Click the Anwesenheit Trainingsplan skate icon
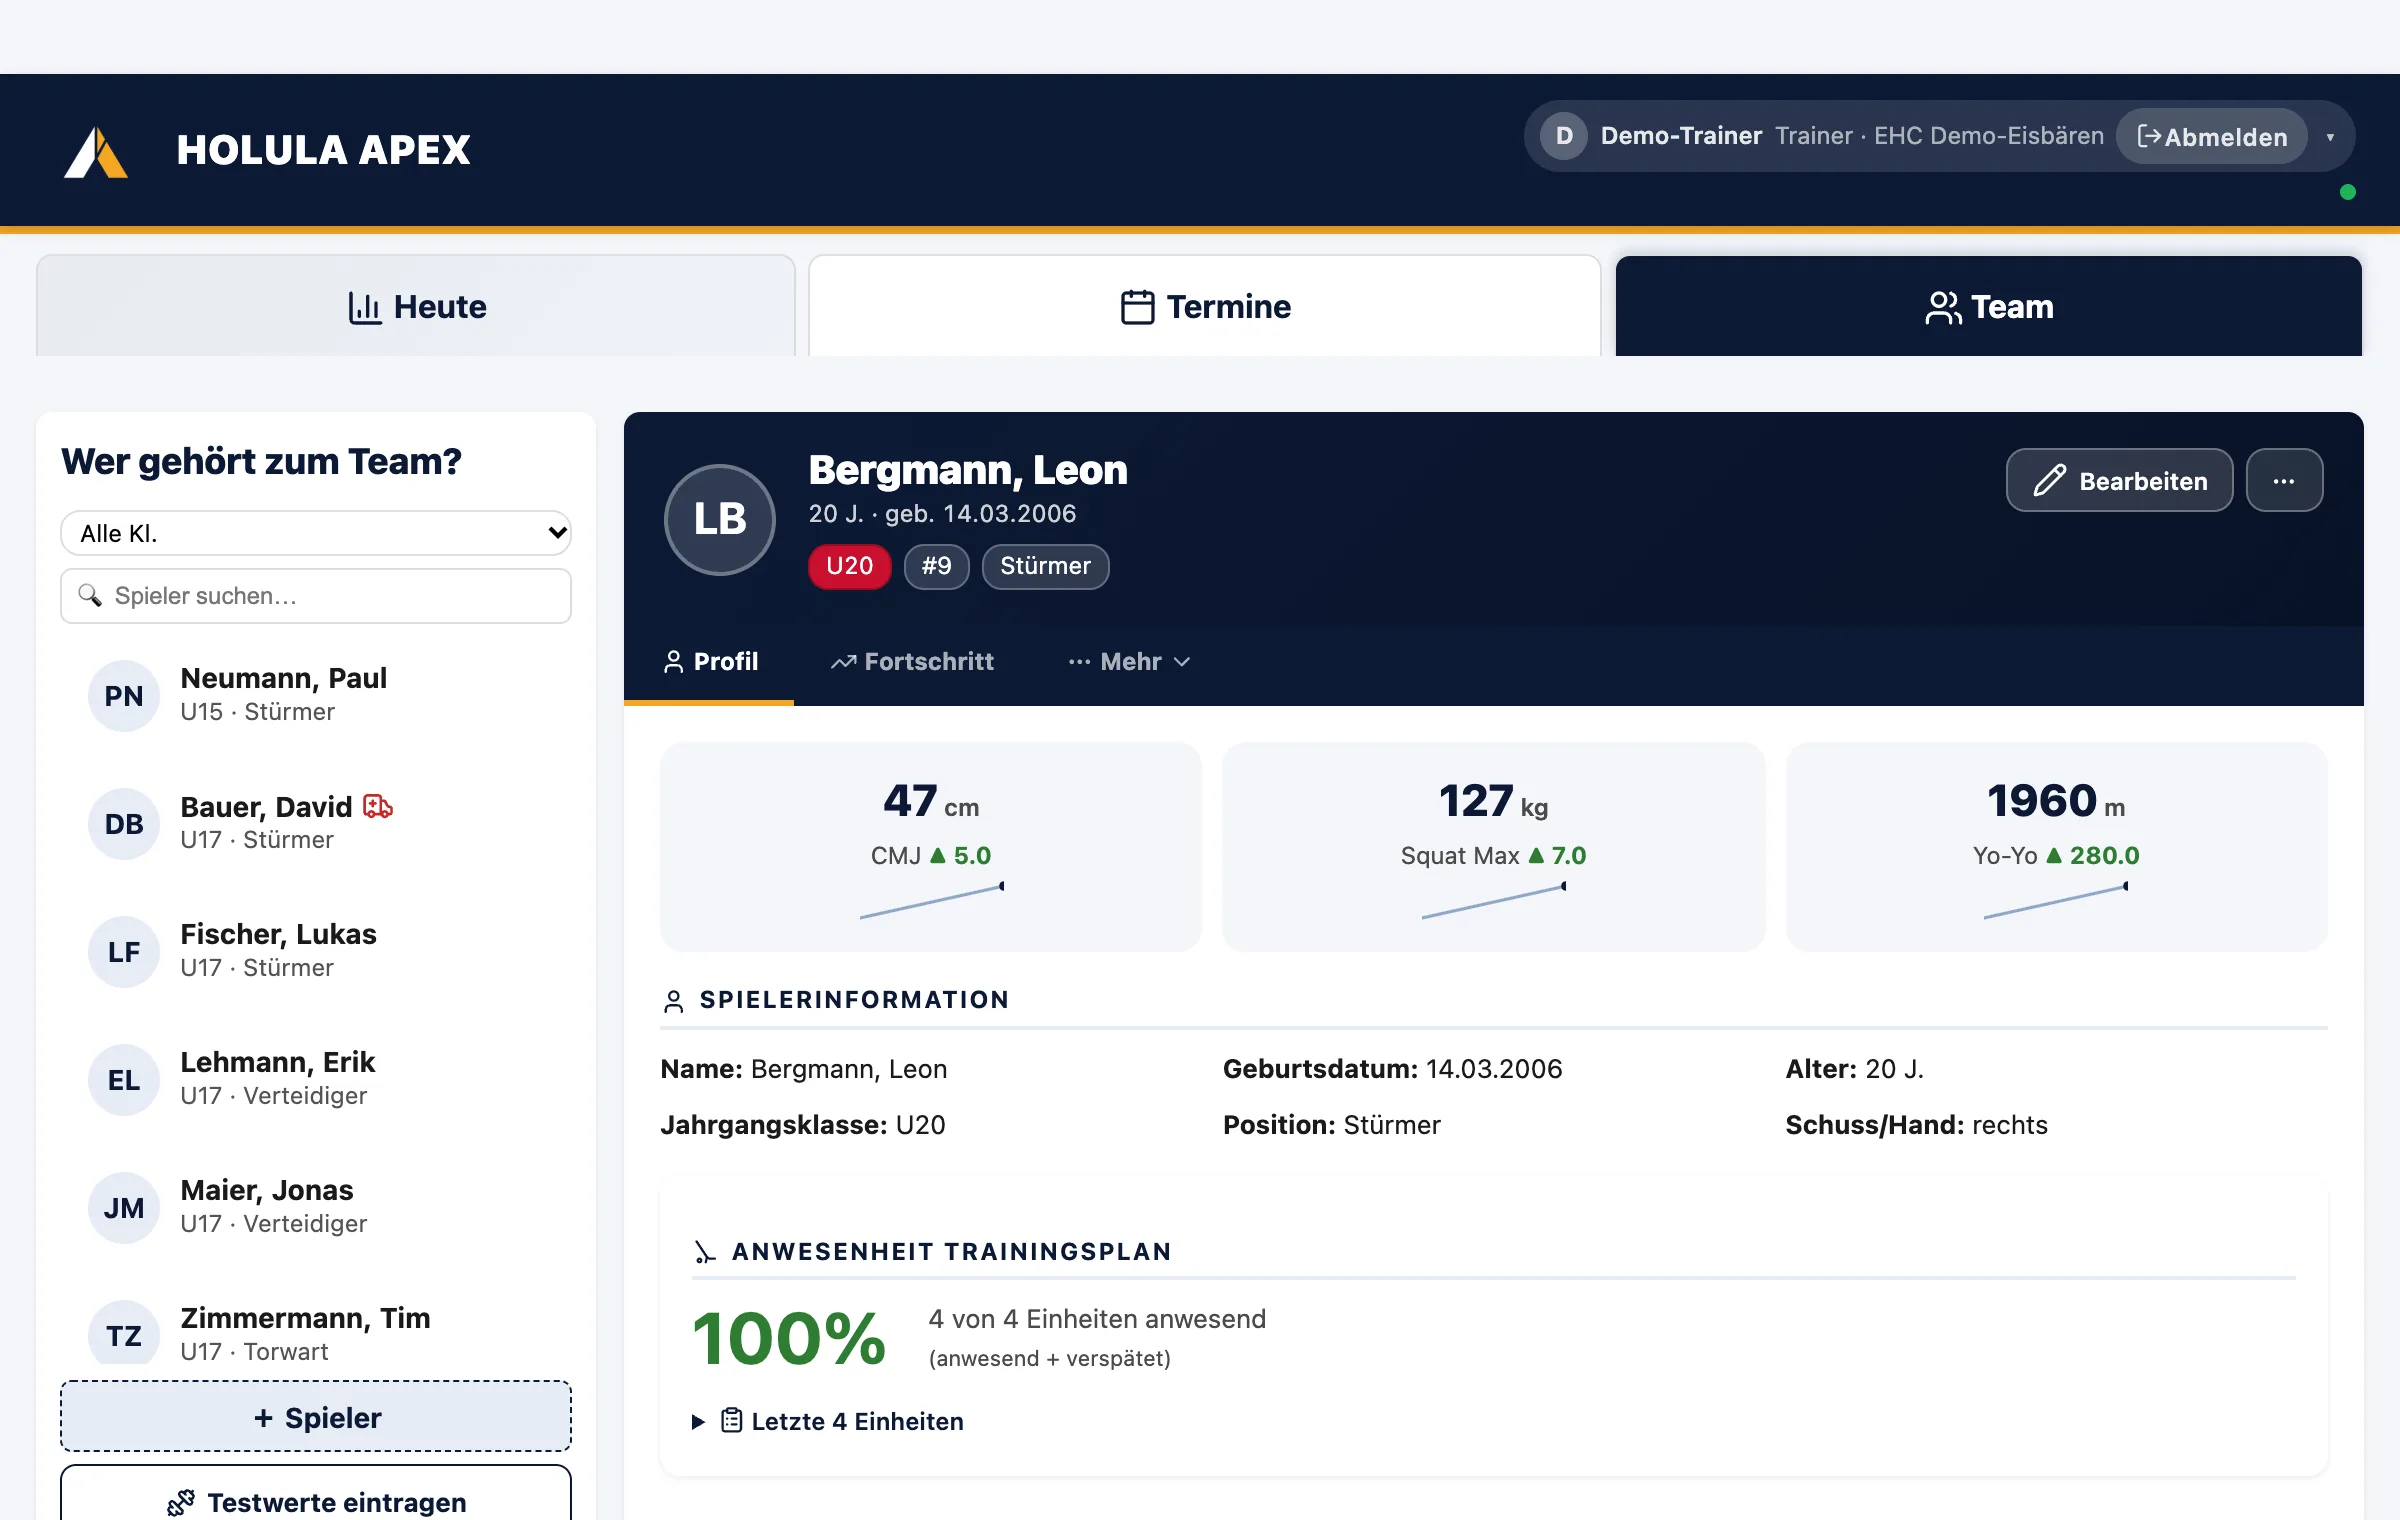This screenshot has height=1520, width=2400. point(705,1252)
